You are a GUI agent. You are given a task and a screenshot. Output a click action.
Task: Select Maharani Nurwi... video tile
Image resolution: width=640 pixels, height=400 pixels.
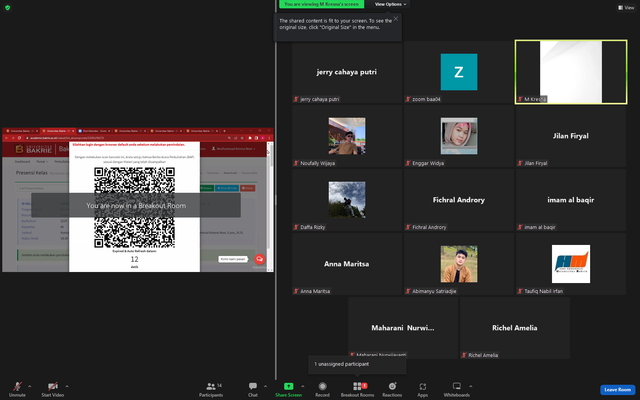coord(403,328)
